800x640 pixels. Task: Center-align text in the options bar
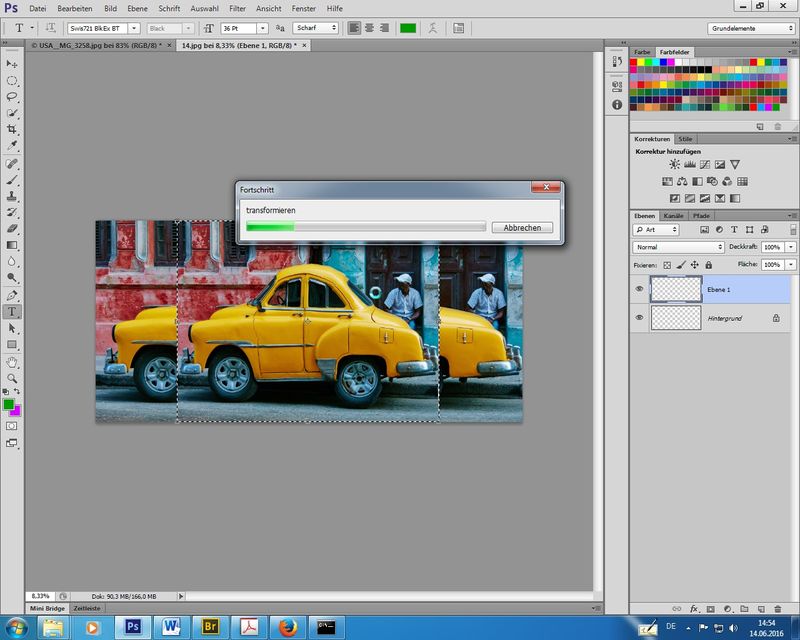[368, 28]
